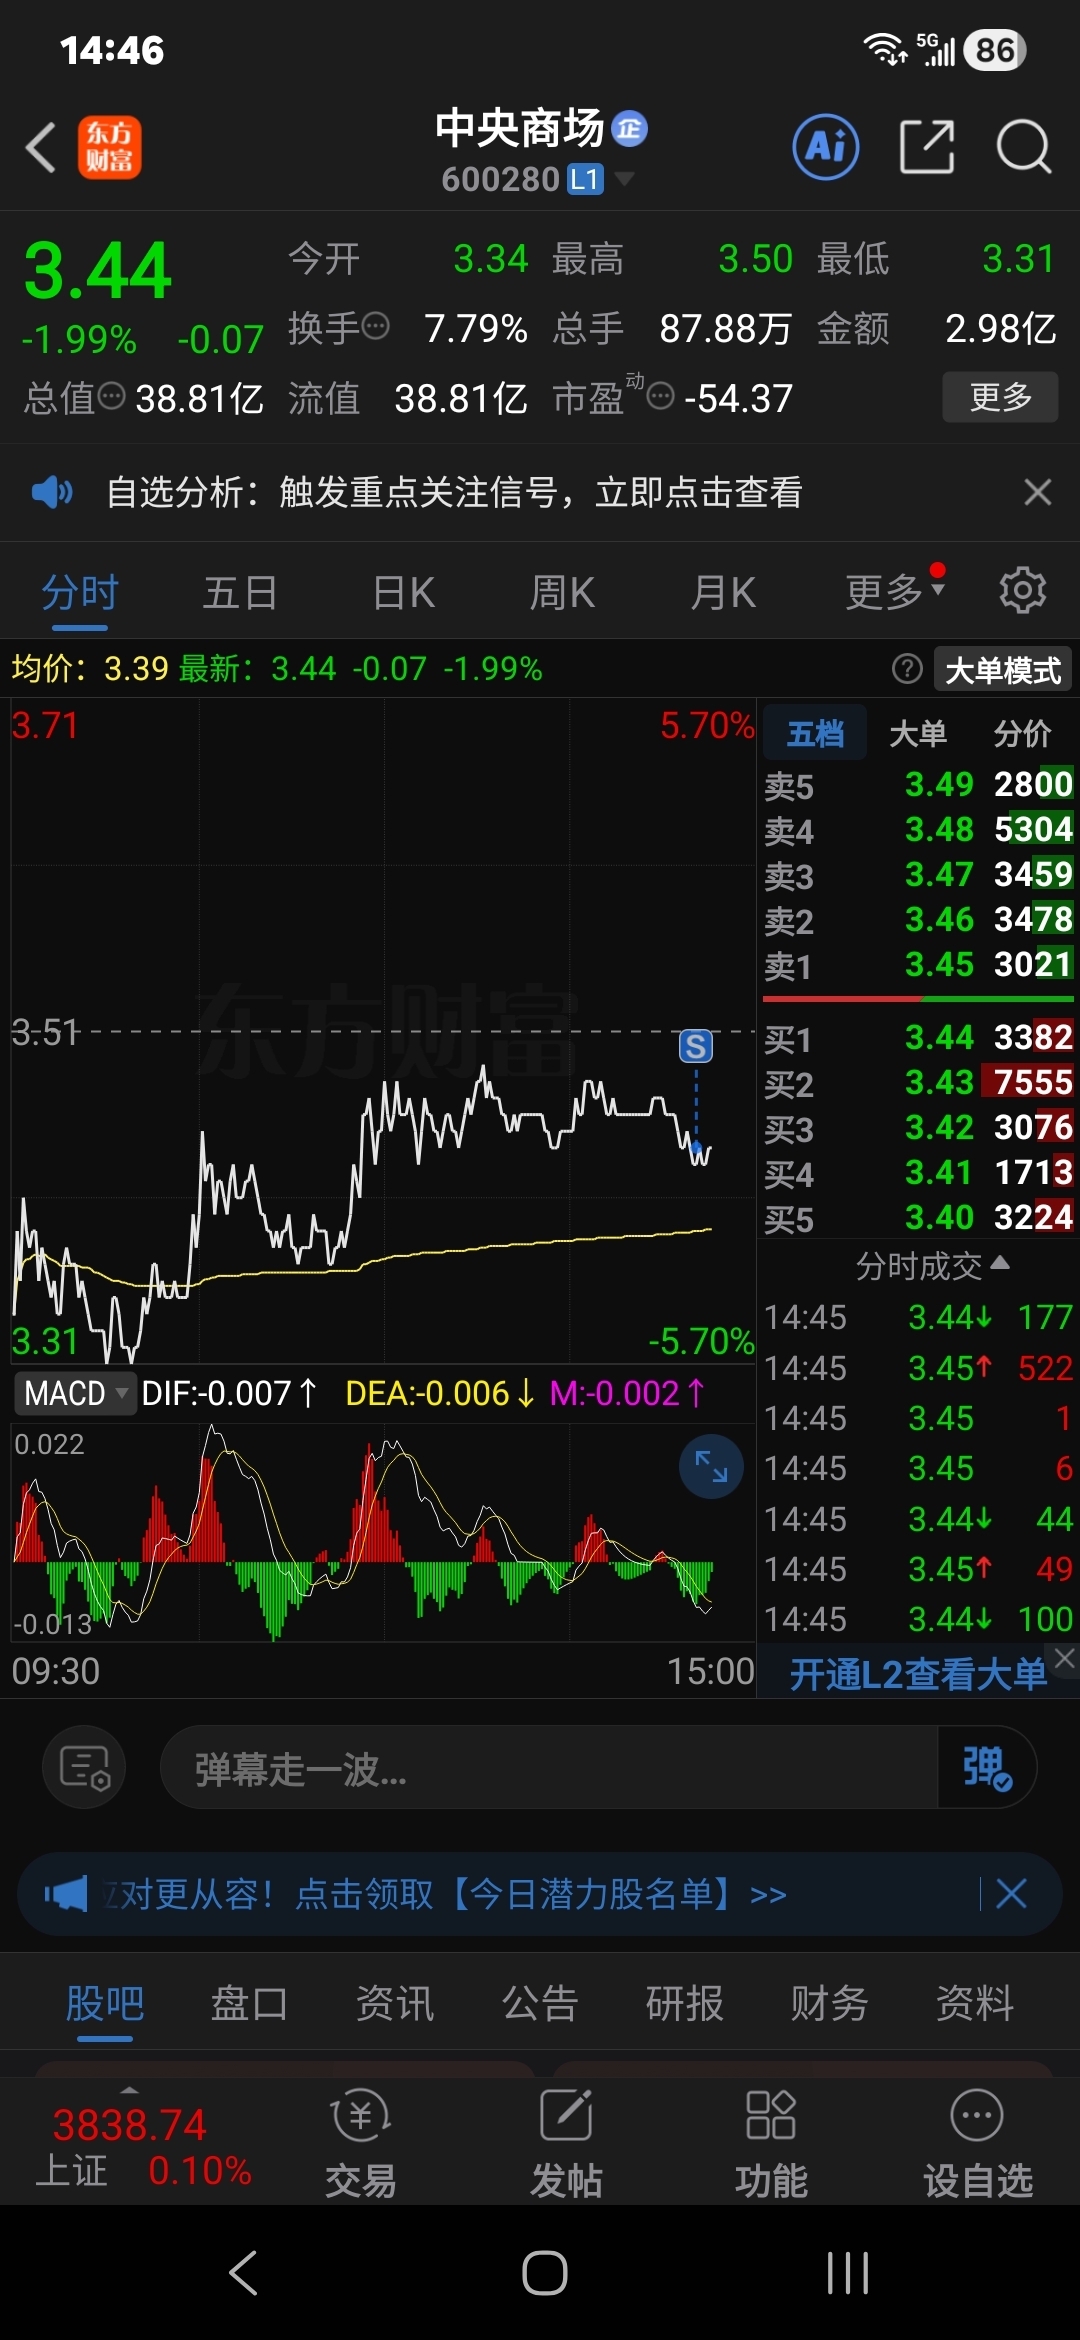Screen dimensions: 1080x2340
Task: Select the 五档 order book tab
Action: pyautogui.click(x=815, y=733)
